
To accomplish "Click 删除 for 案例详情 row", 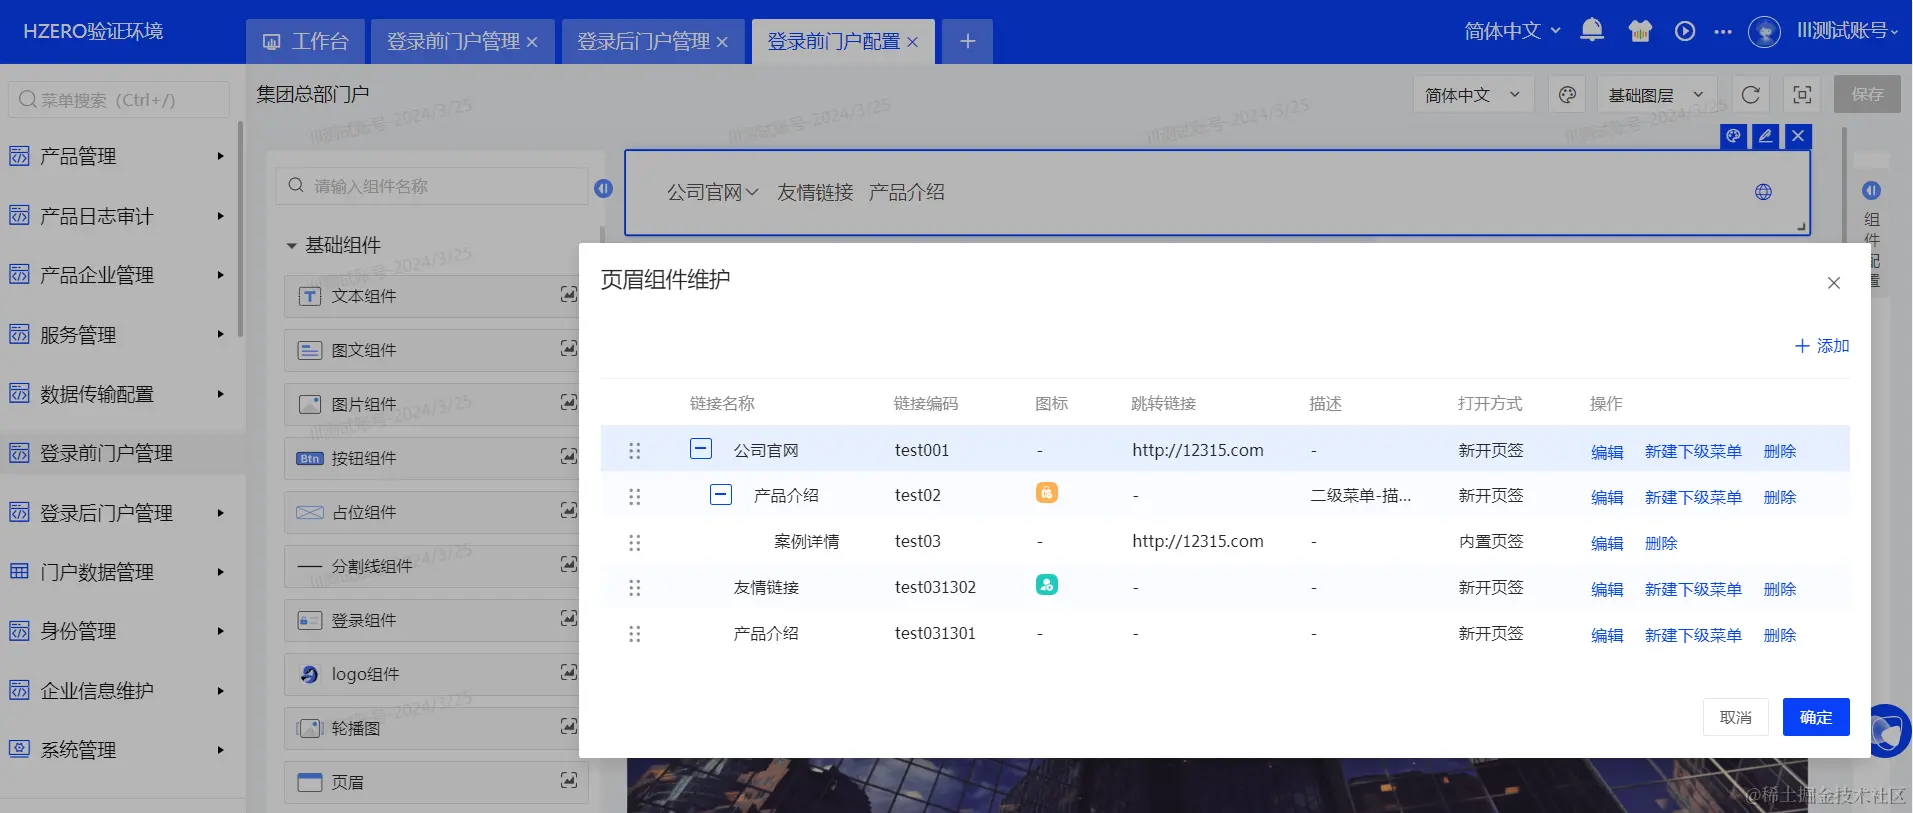I will (x=1661, y=544).
